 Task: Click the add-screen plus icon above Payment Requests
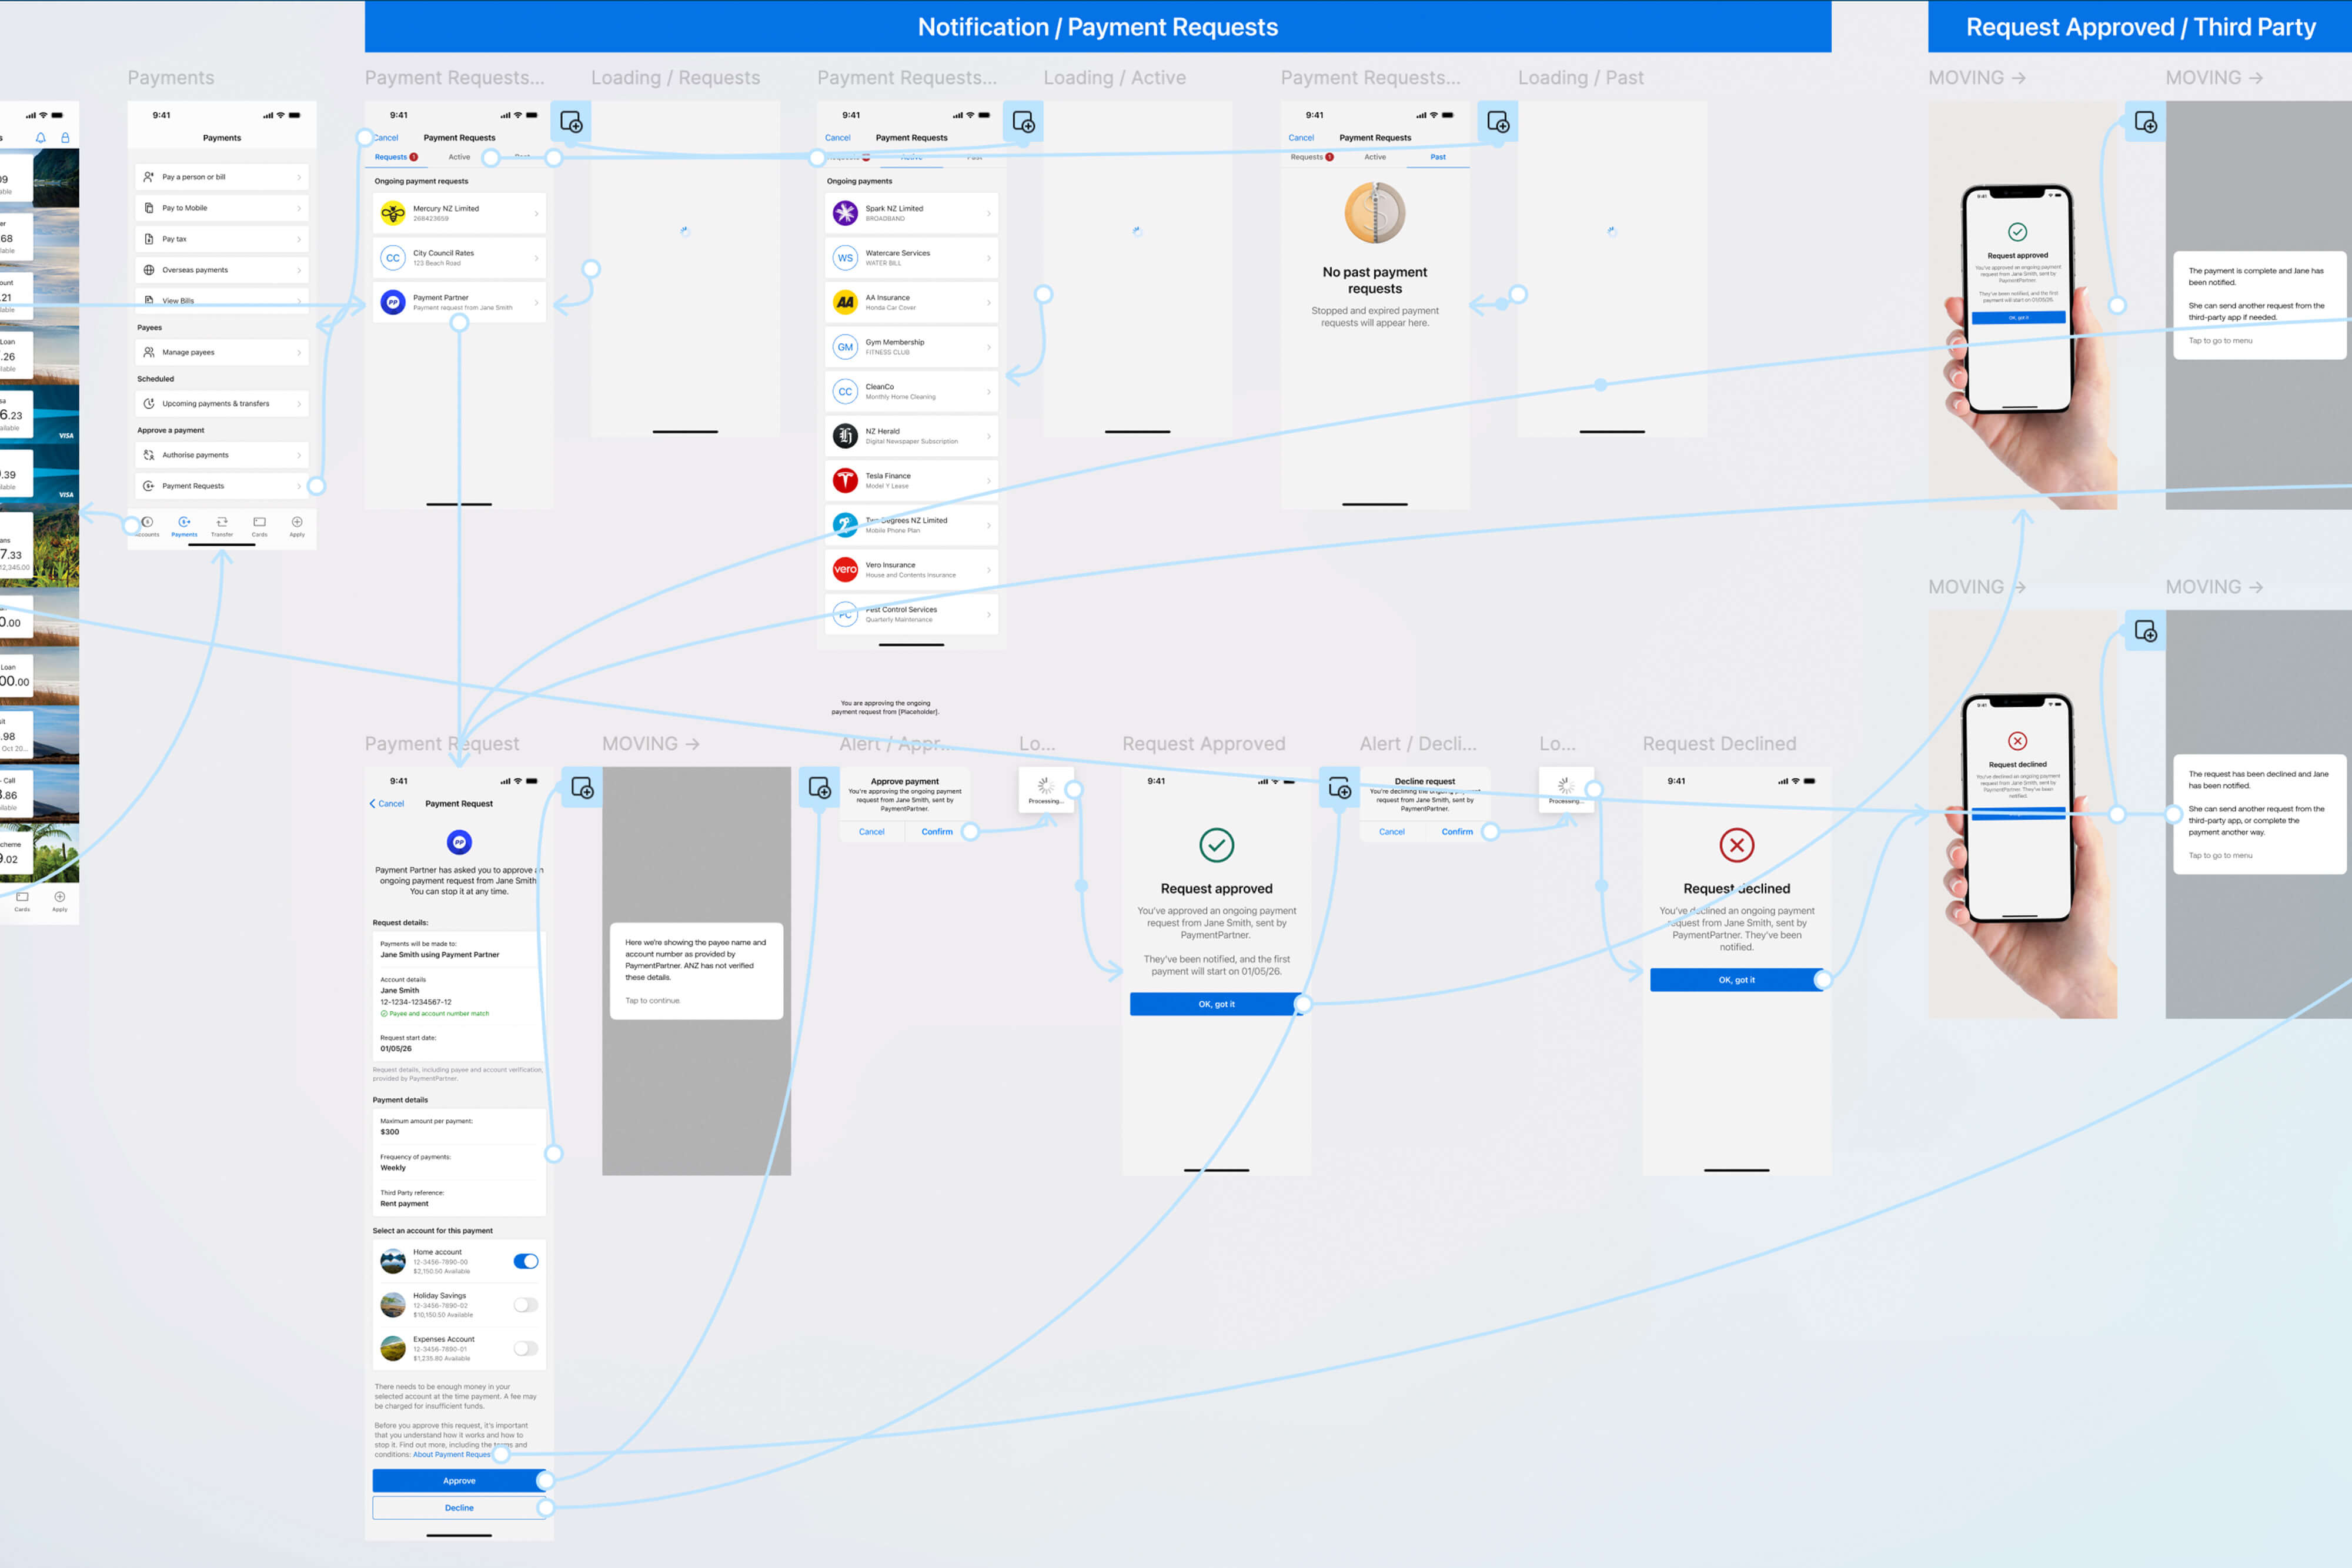click(x=571, y=122)
